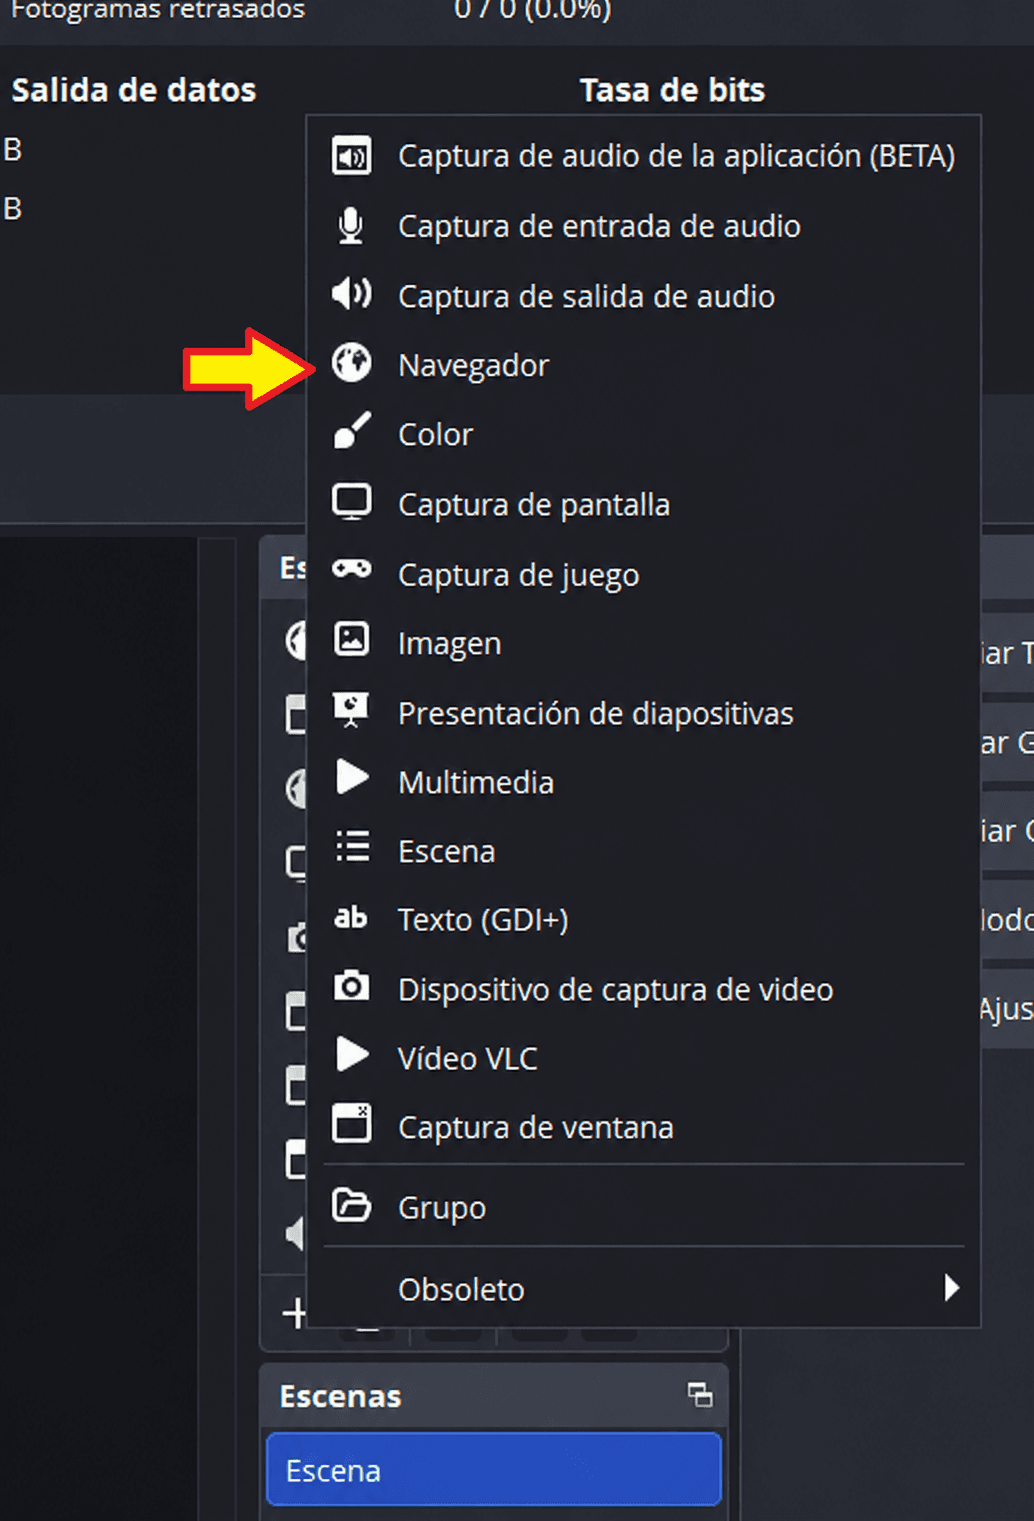Click the globe icon next to Navegador
The image size is (1034, 1521).
click(351, 363)
